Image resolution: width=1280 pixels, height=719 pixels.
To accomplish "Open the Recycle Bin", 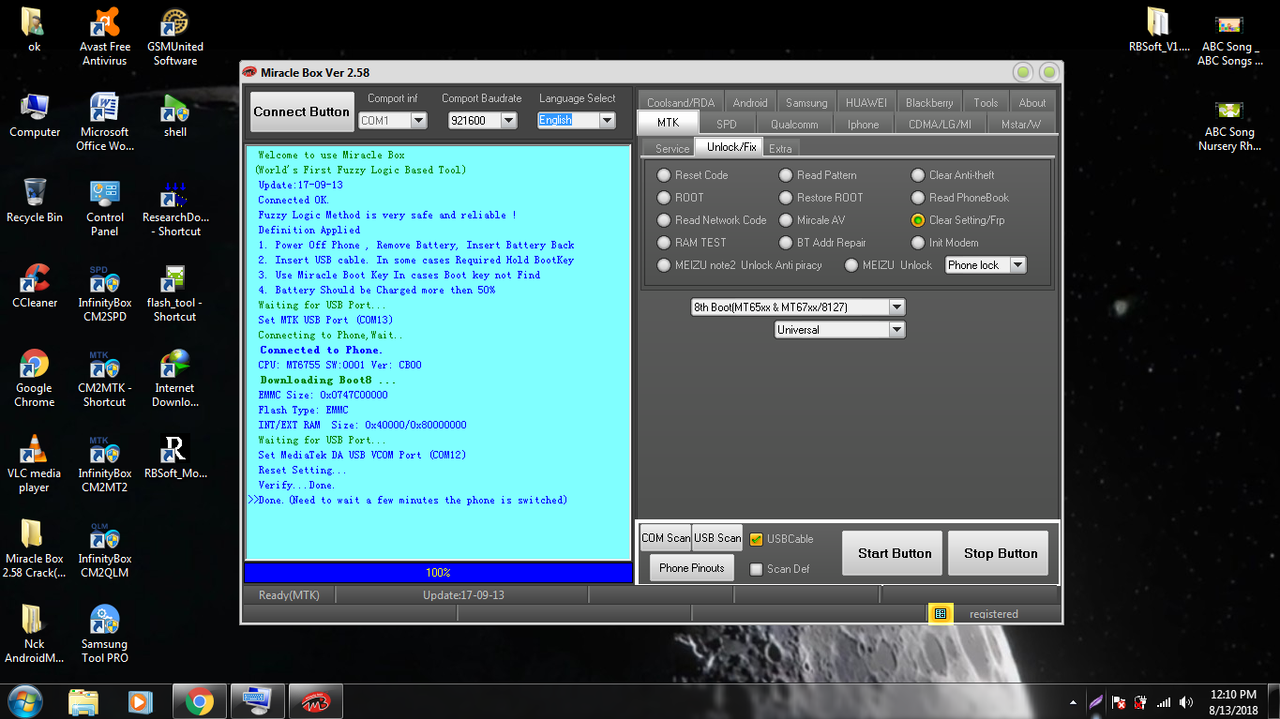I will tap(34, 200).
